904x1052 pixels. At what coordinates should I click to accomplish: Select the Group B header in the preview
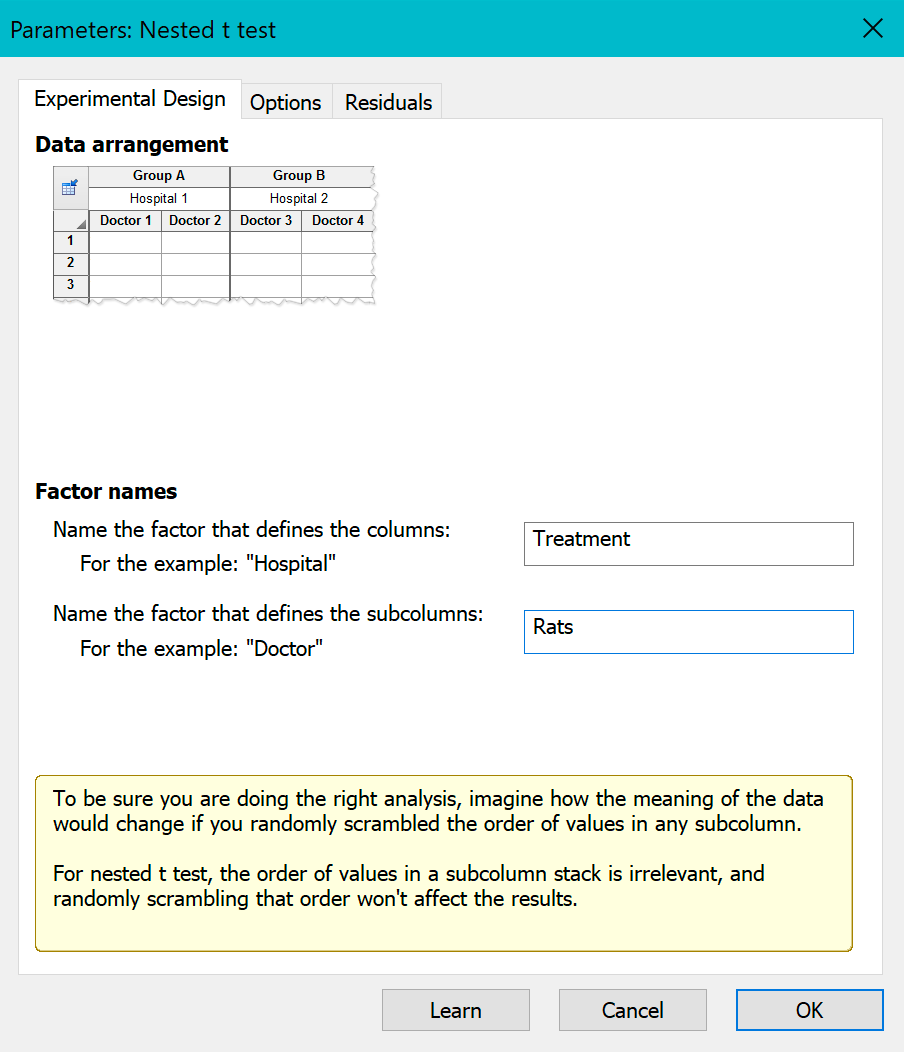click(x=299, y=176)
